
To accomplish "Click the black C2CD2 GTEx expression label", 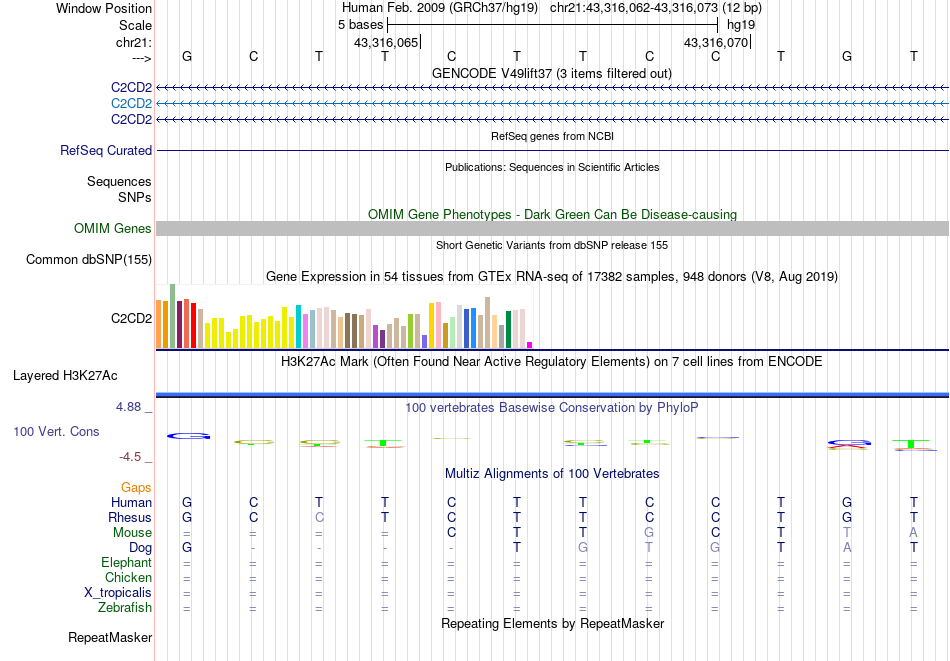I will [131, 318].
